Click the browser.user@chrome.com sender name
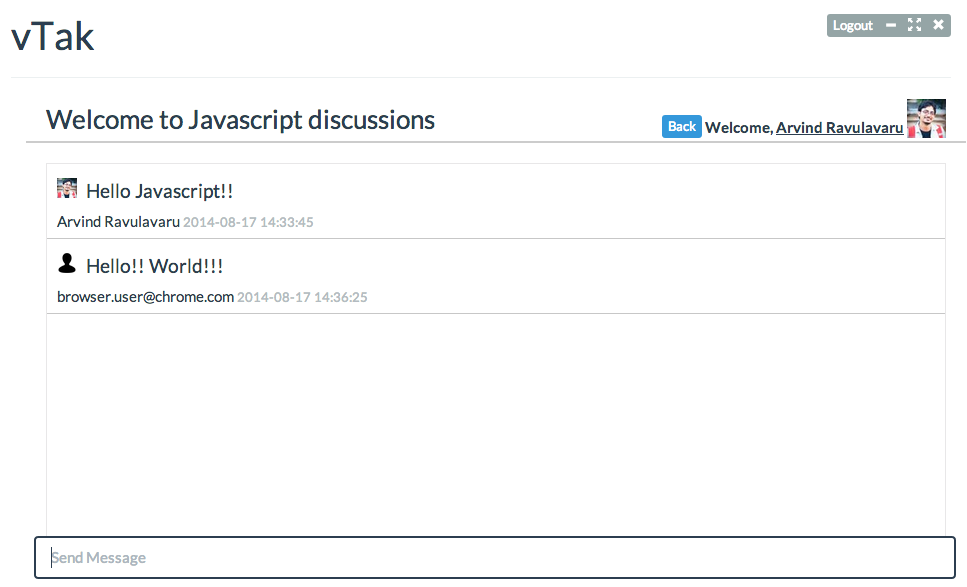Image resolution: width=967 pixels, height=587 pixels. click(x=146, y=297)
